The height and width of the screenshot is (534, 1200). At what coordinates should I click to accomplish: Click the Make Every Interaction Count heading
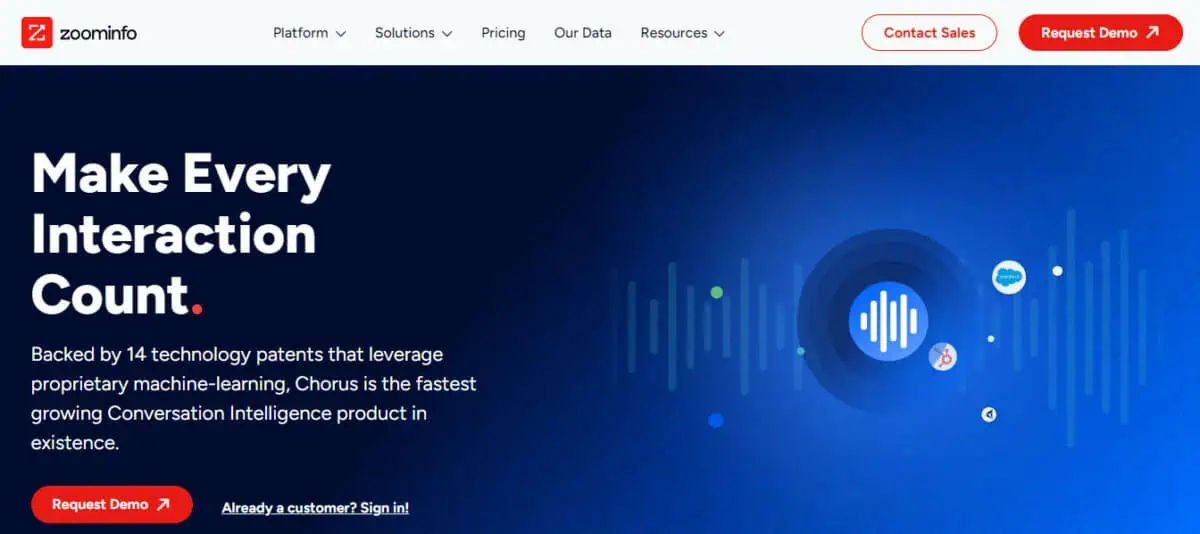181,234
